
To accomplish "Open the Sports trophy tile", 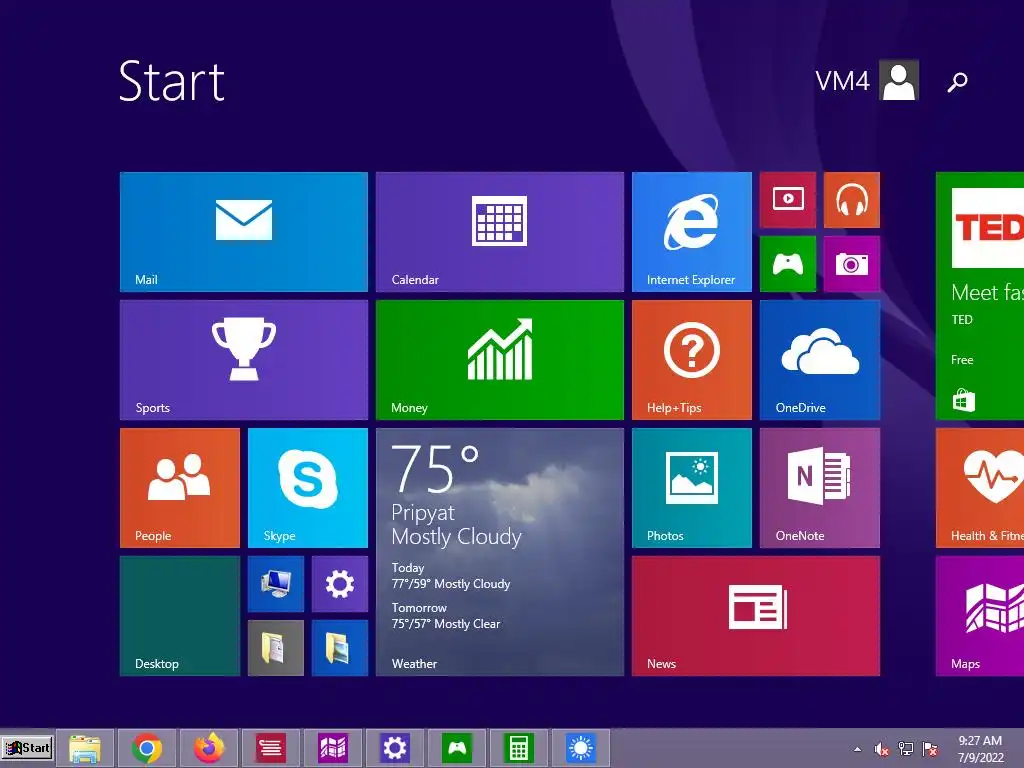I will pyautogui.click(x=244, y=360).
